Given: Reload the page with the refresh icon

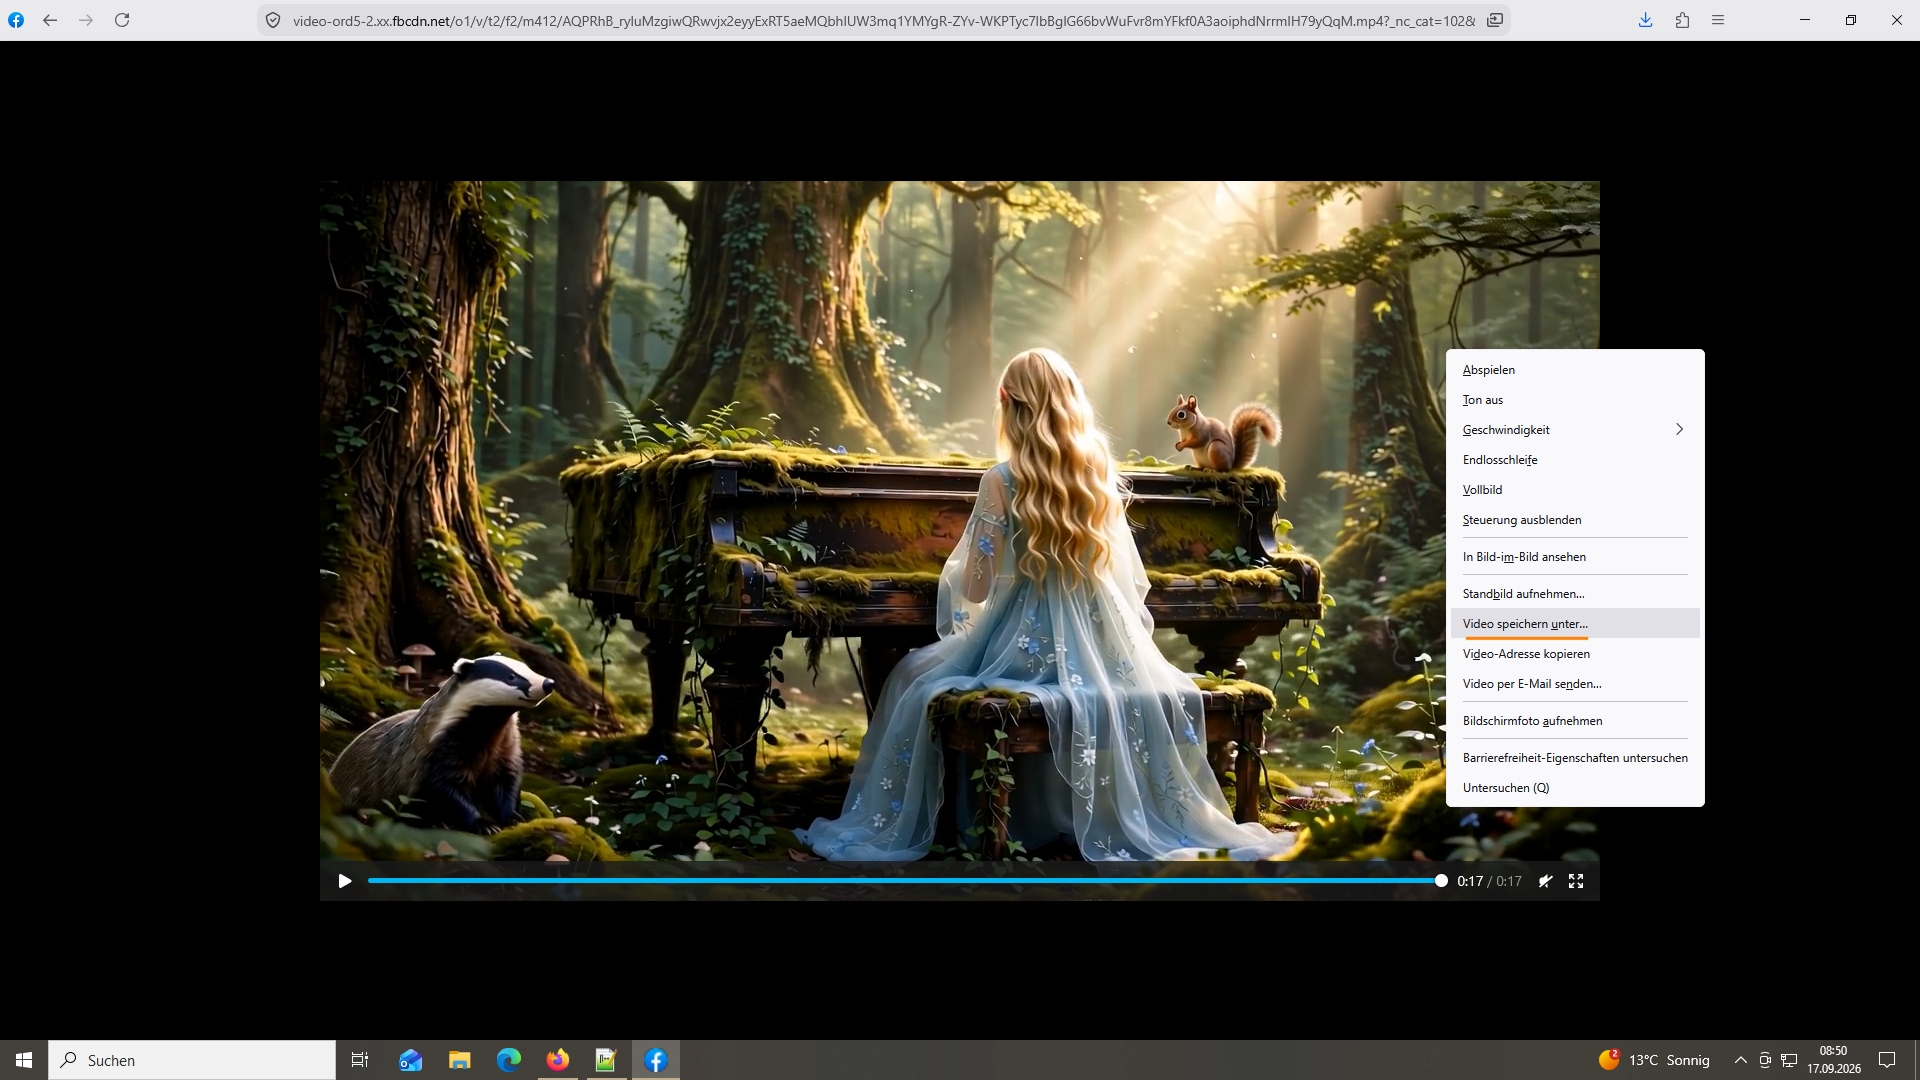Looking at the screenshot, I should (122, 20).
